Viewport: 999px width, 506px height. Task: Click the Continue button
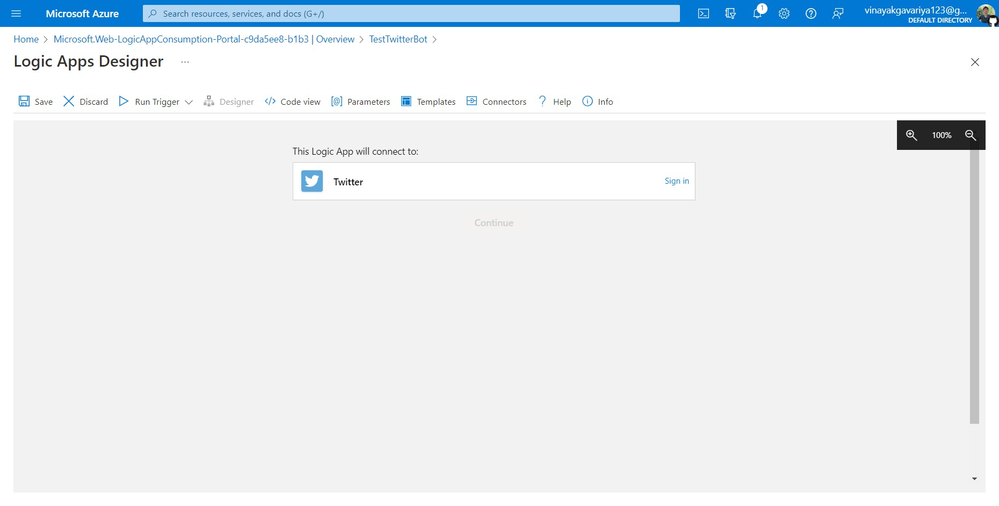[x=494, y=223]
